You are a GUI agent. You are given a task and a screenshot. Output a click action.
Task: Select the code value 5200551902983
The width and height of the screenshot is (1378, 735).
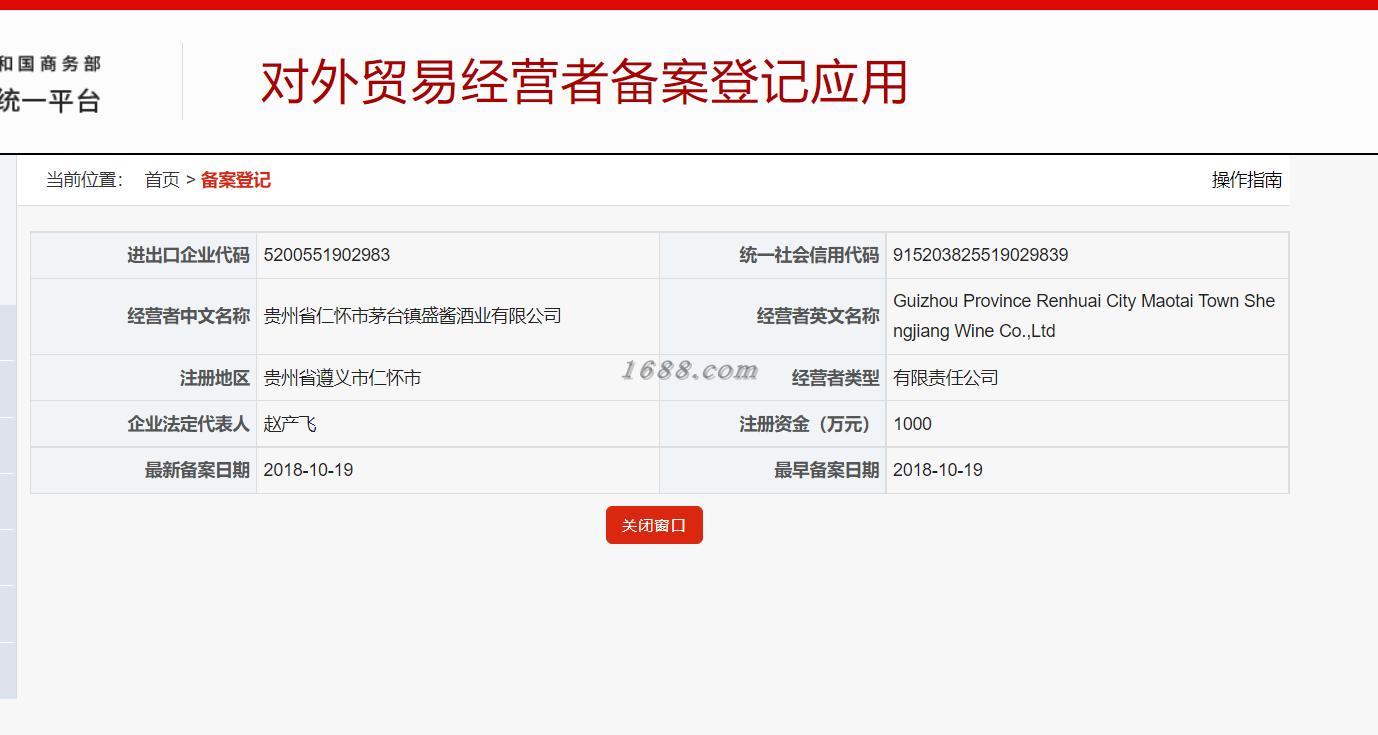(327, 255)
